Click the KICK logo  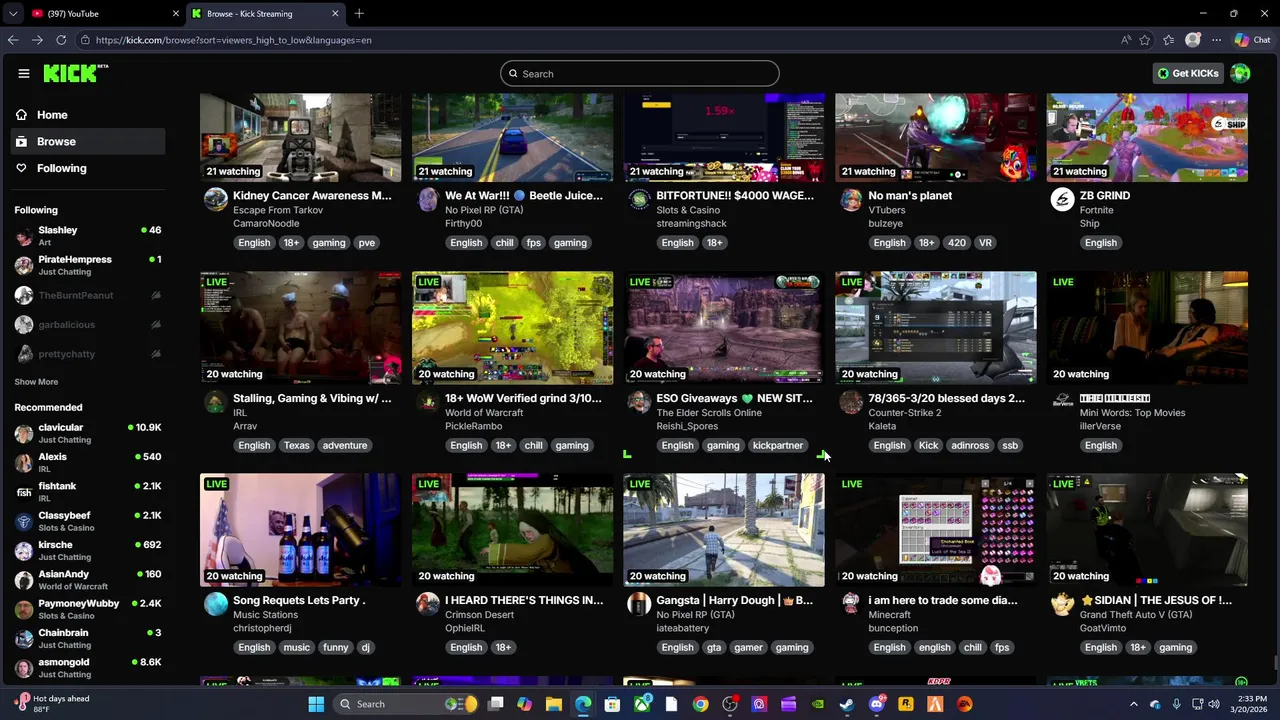coord(75,73)
